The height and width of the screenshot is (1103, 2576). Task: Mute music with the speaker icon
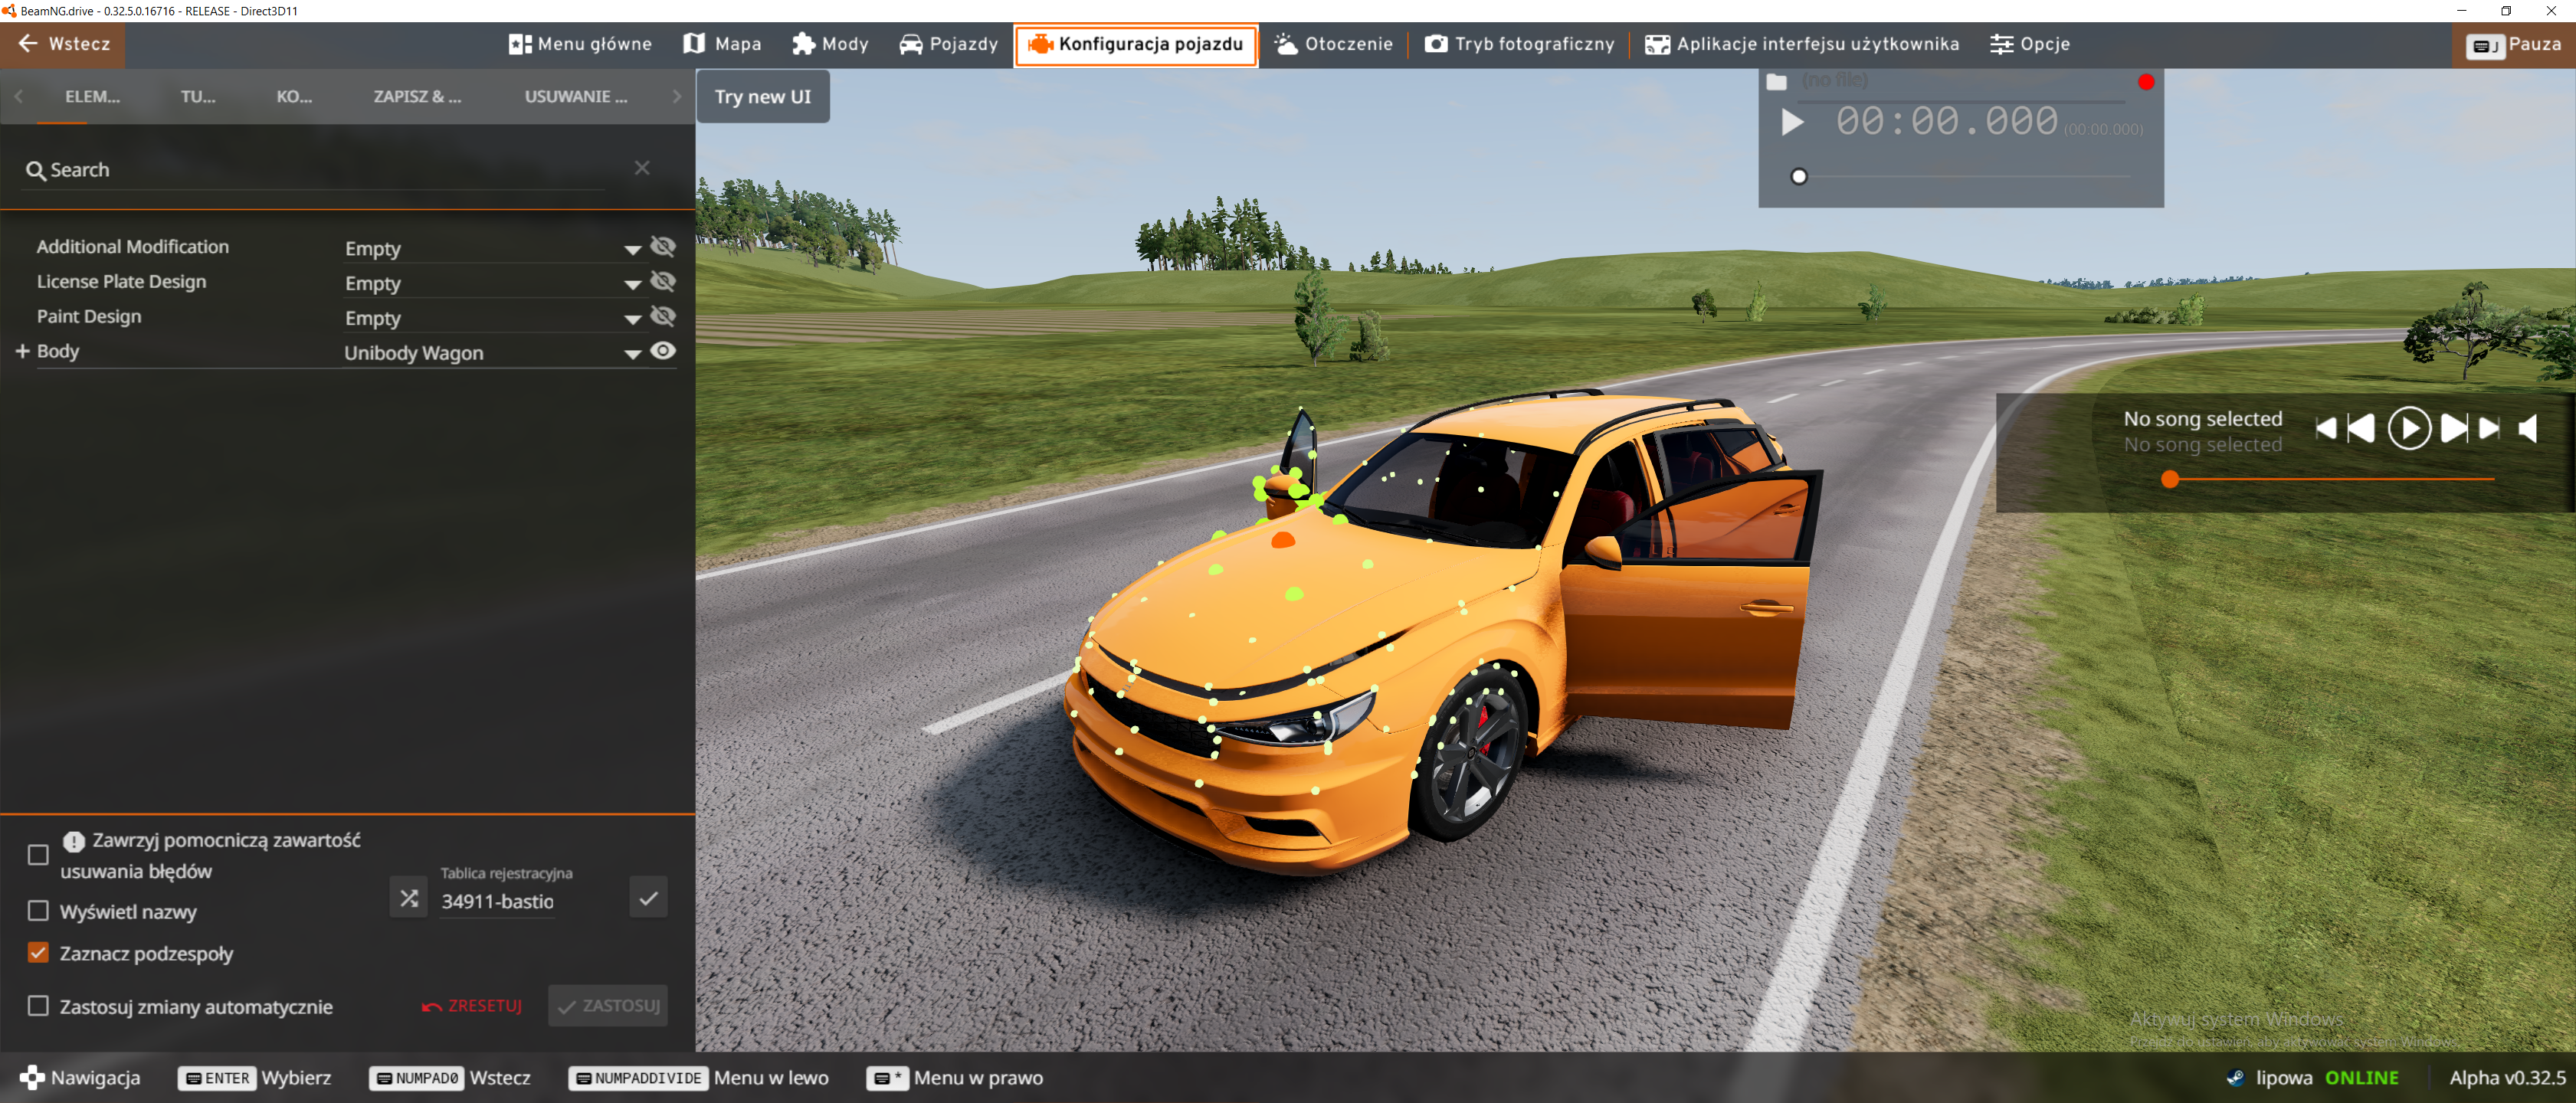[x=2528, y=429]
